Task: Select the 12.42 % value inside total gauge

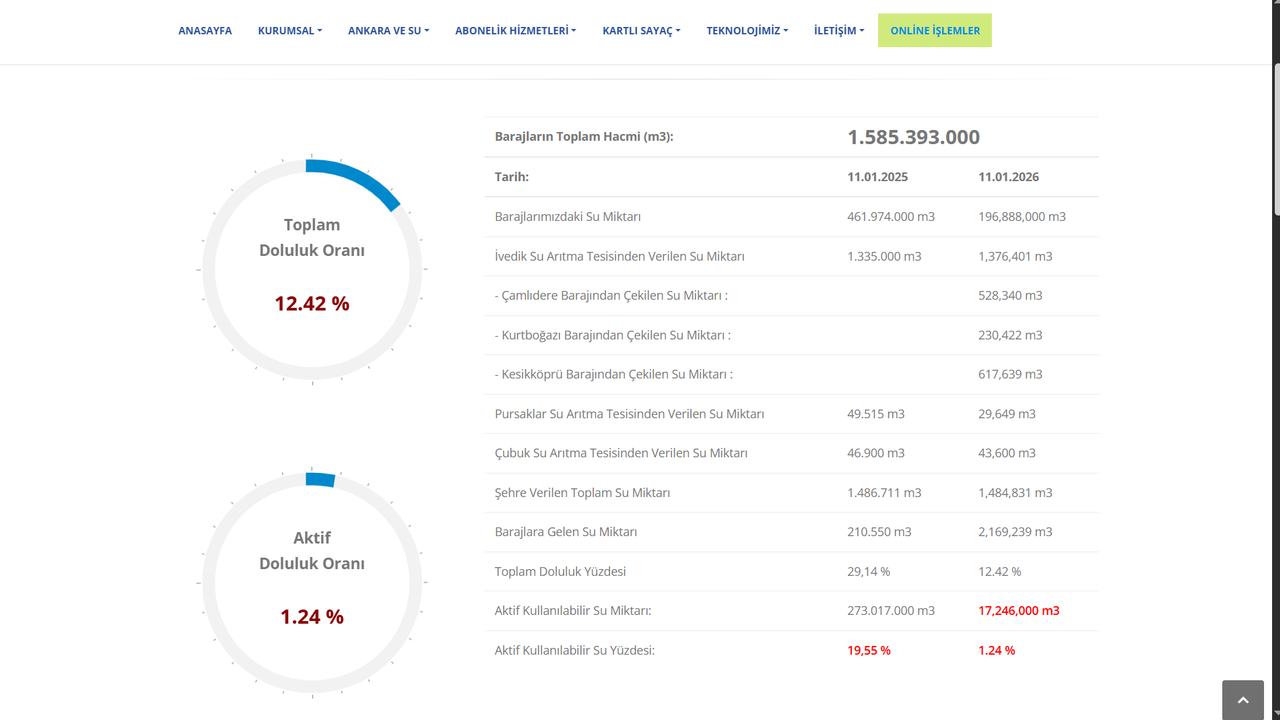Action: coord(312,304)
